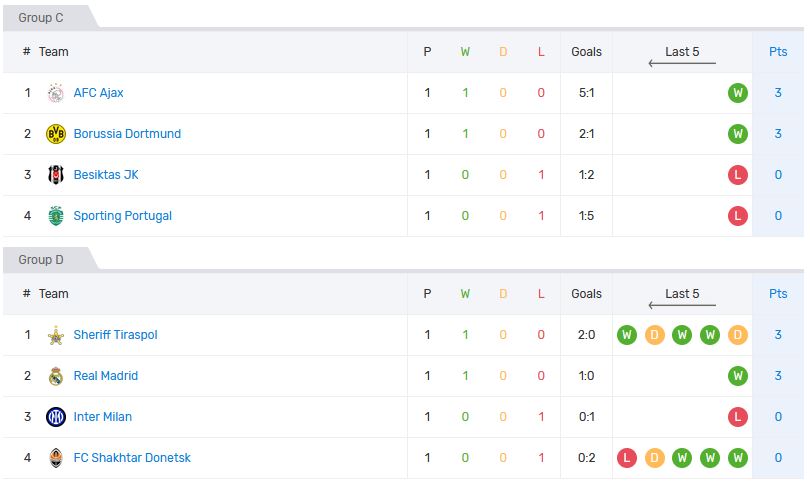The width and height of the screenshot is (810, 483).
Task: Select the Group D tab
Action: (41, 260)
